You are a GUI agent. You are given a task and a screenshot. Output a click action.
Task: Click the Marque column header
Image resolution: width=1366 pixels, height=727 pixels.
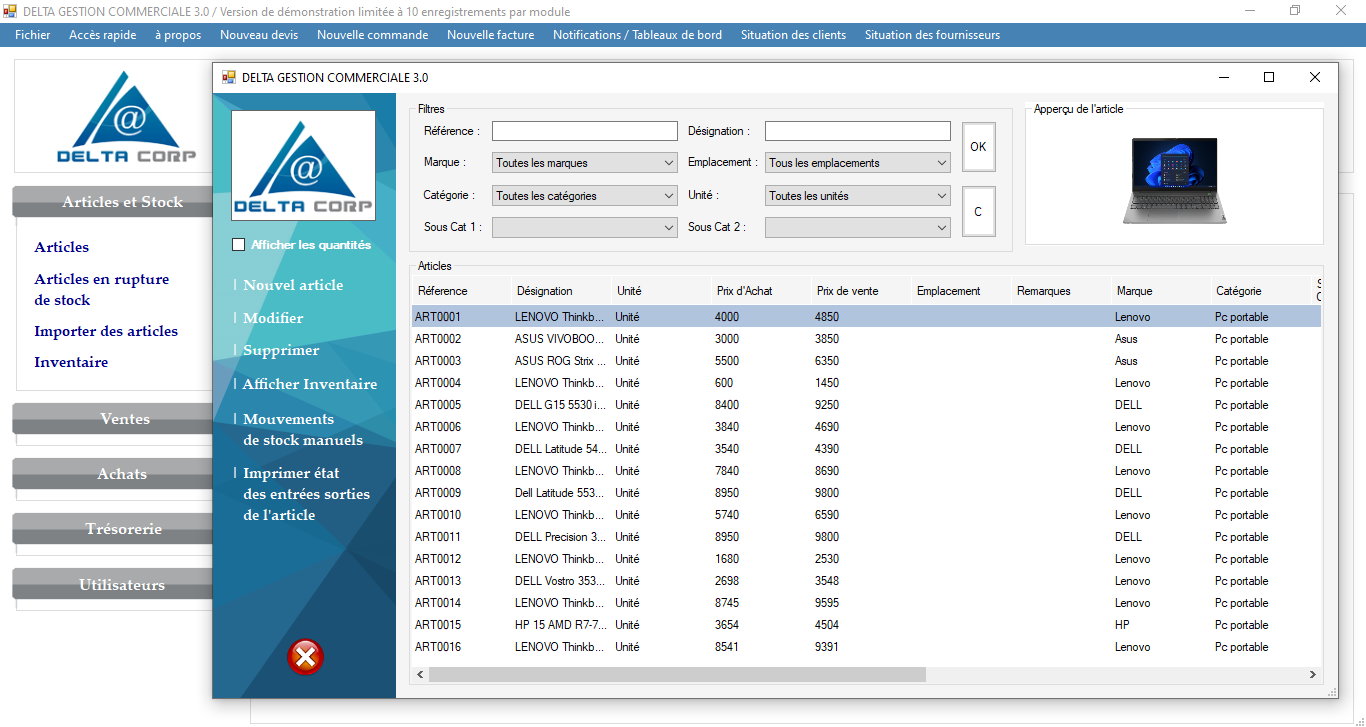pyautogui.click(x=1161, y=291)
